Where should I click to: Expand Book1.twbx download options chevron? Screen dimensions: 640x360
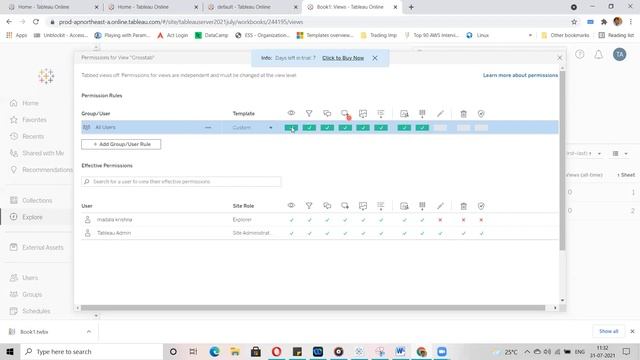pyautogui.click(x=89, y=331)
